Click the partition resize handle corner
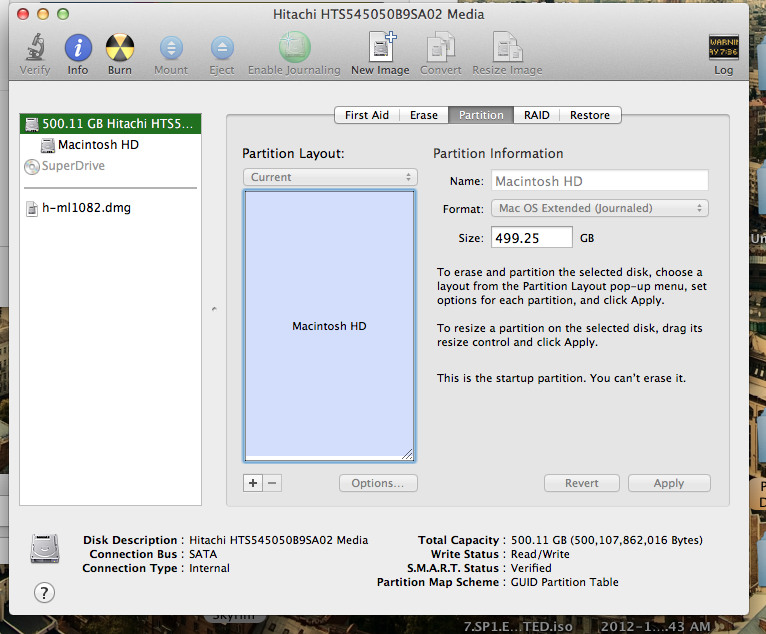The width and height of the screenshot is (766, 634). pyautogui.click(x=407, y=454)
